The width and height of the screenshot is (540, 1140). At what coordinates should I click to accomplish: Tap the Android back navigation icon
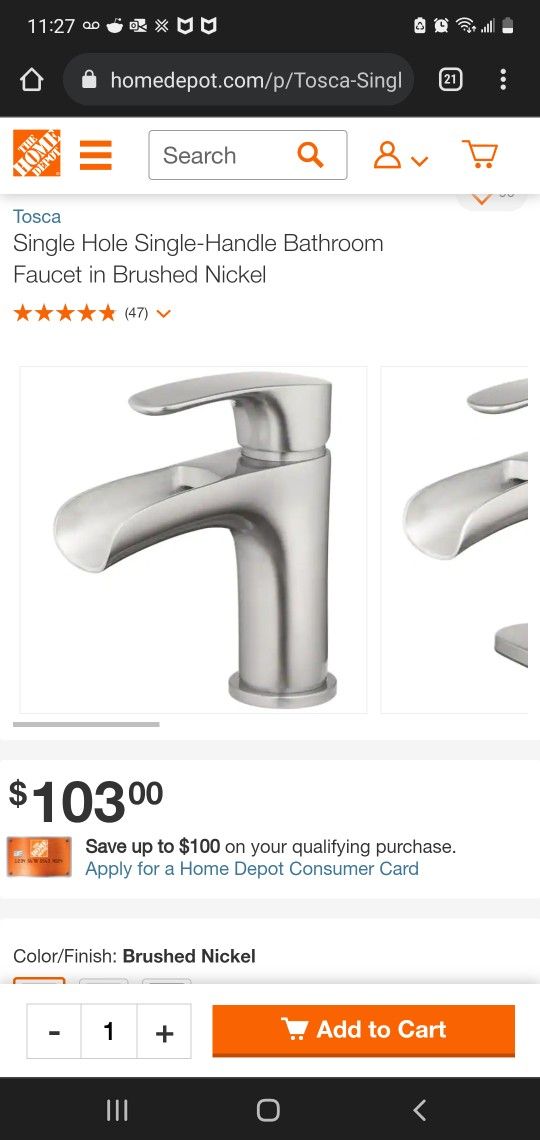point(419,1109)
